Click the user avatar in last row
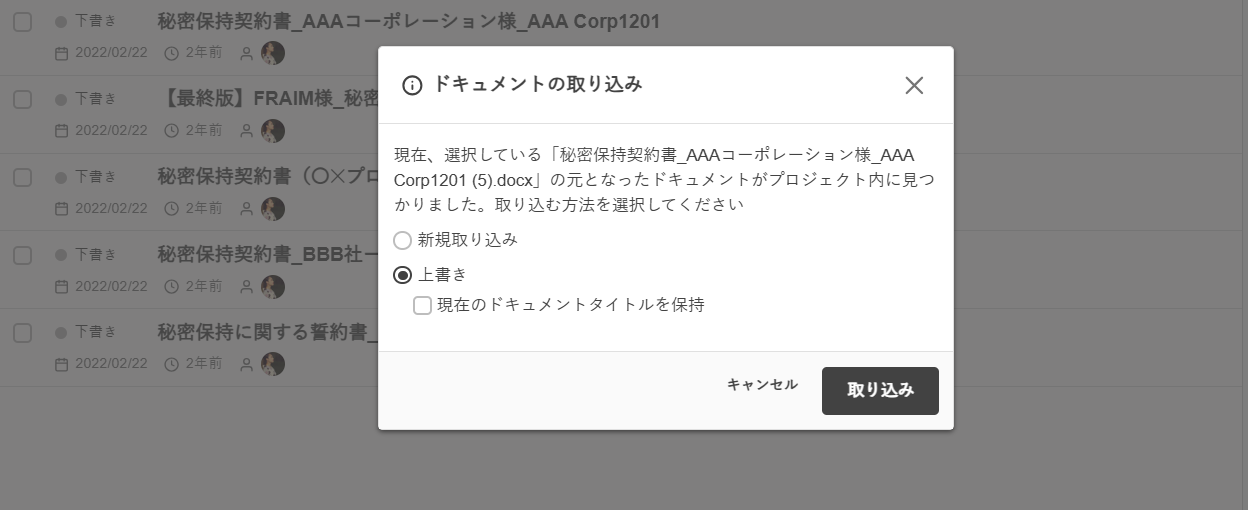This screenshot has height=510, width=1248. coord(273,364)
